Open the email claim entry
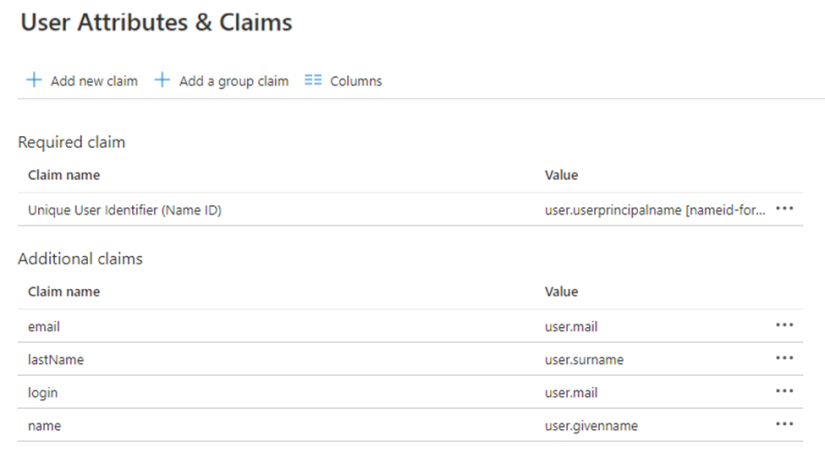The height and width of the screenshot is (463, 825). [x=45, y=326]
